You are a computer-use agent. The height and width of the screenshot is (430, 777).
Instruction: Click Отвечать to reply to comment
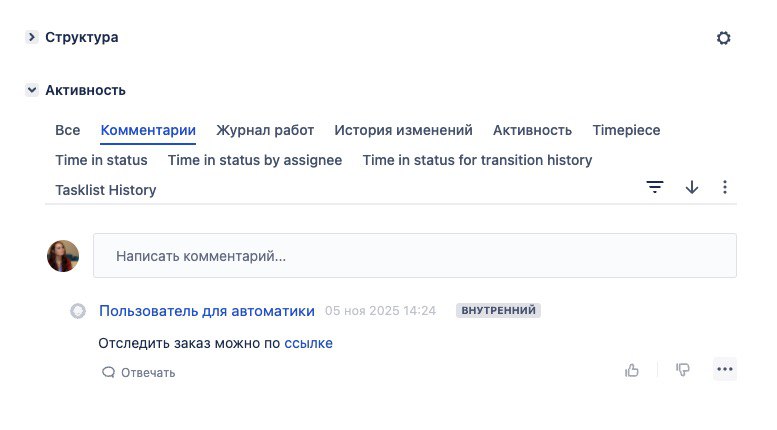pos(139,373)
